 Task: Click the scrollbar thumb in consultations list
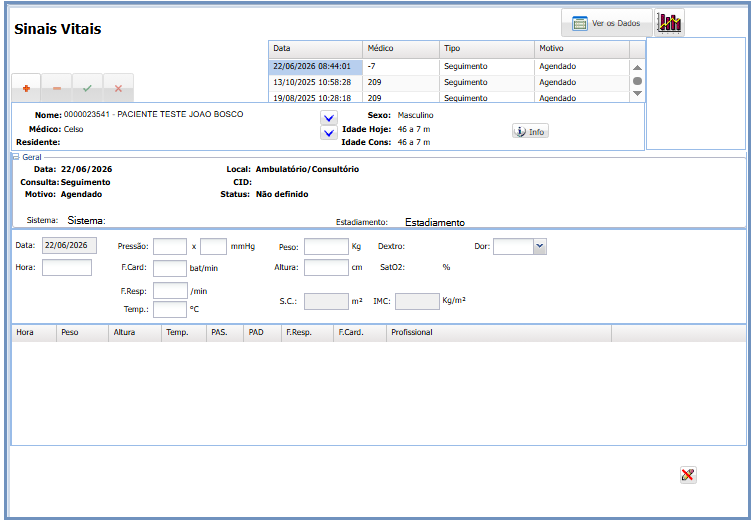coord(637,81)
